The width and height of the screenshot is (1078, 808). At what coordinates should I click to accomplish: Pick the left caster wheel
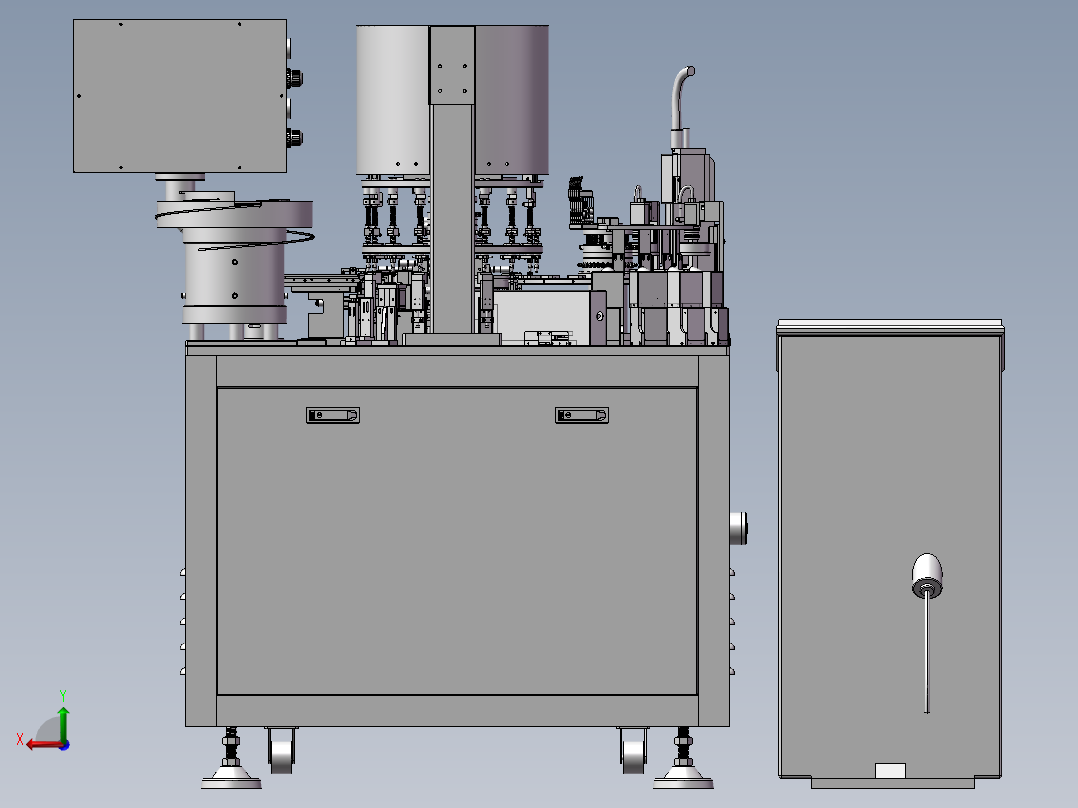pyautogui.click(x=281, y=750)
